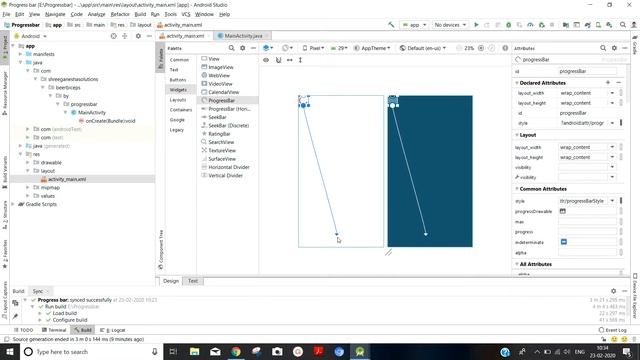The width and height of the screenshot is (640, 360).
Task: Open the TODO tool window
Action: [24, 330]
